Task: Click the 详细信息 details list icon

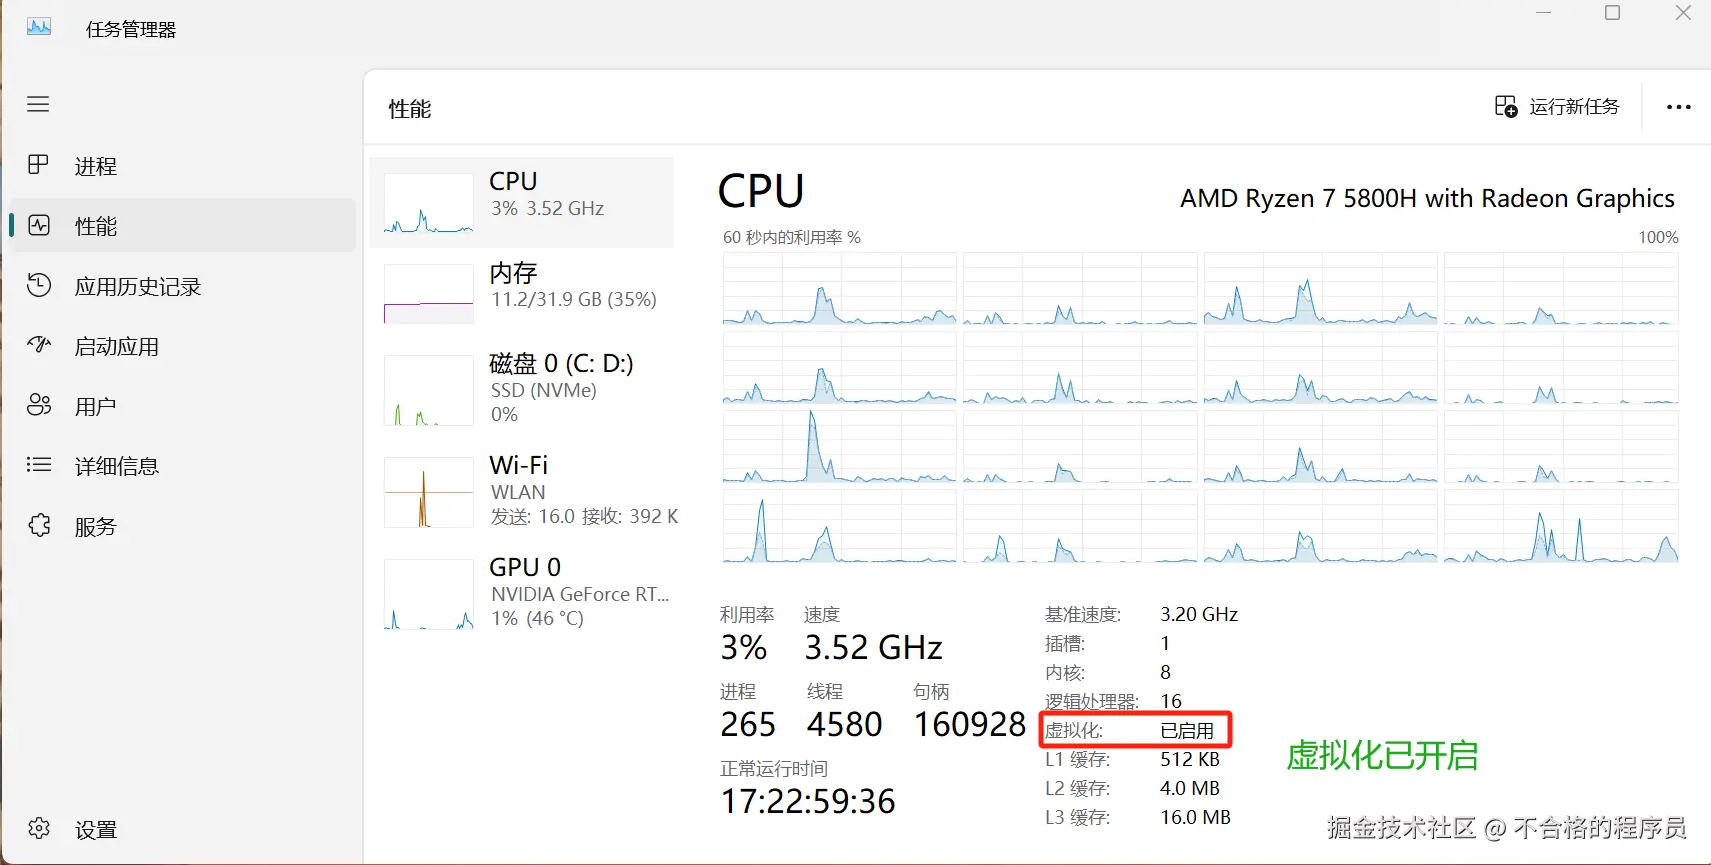Action: 39,465
